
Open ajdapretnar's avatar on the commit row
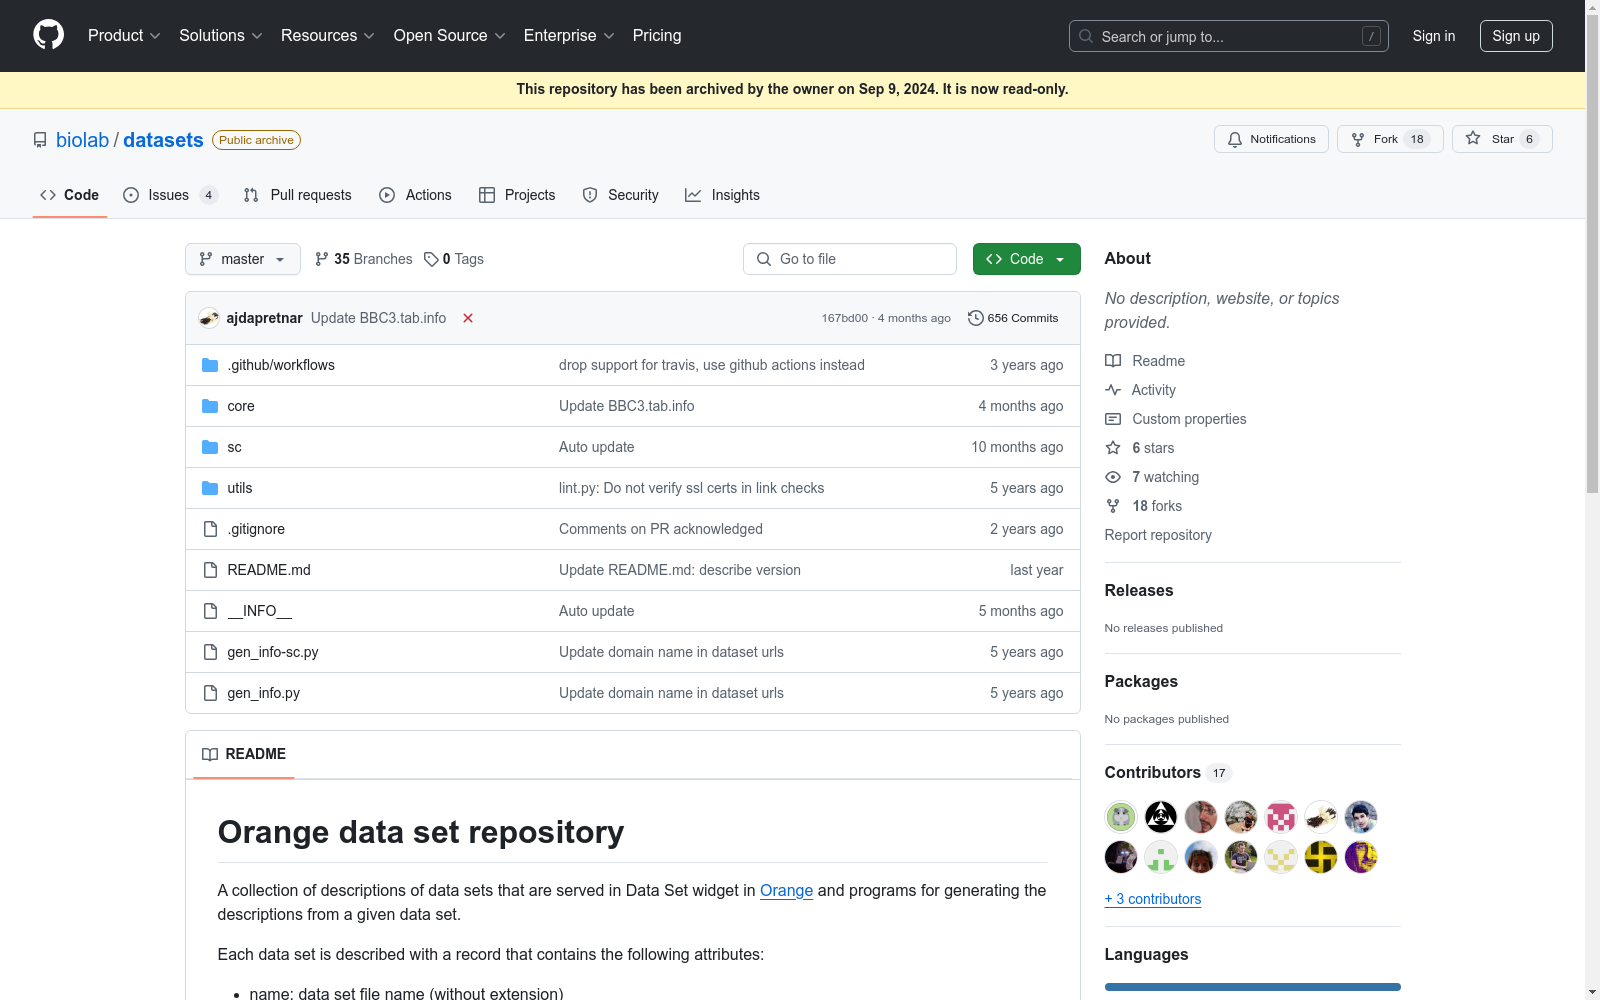click(209, 318)
